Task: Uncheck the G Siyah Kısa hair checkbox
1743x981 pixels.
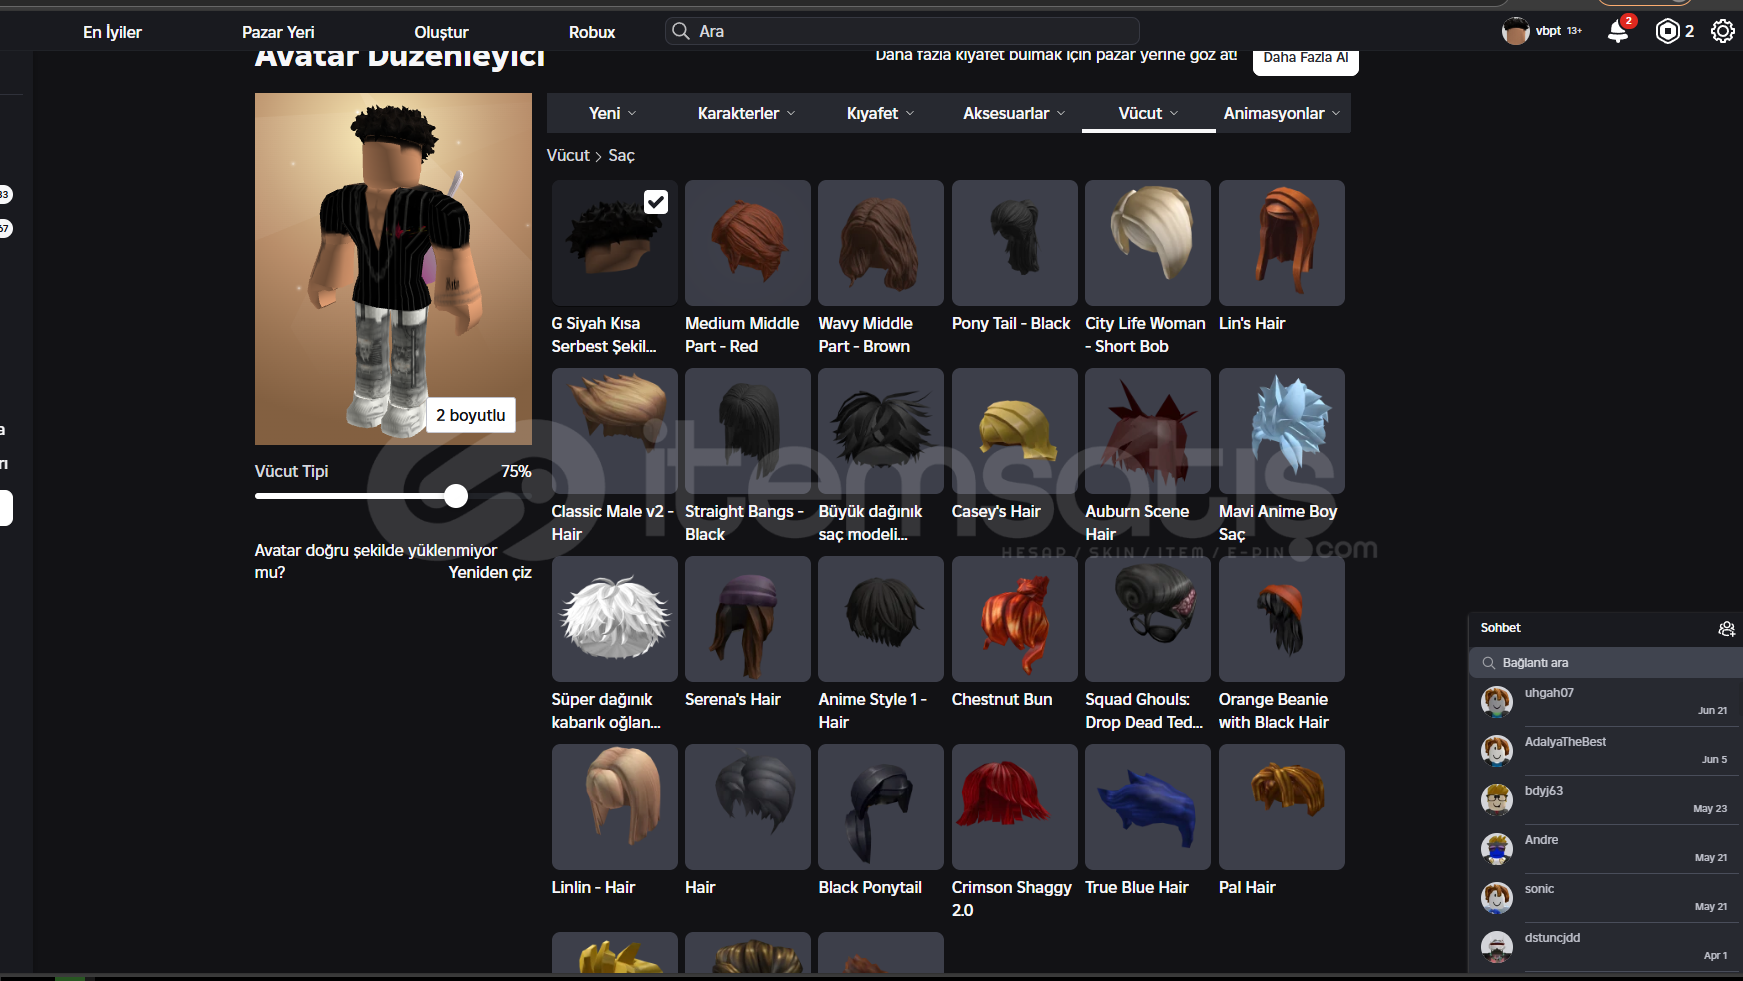Action: click(656, 202)
